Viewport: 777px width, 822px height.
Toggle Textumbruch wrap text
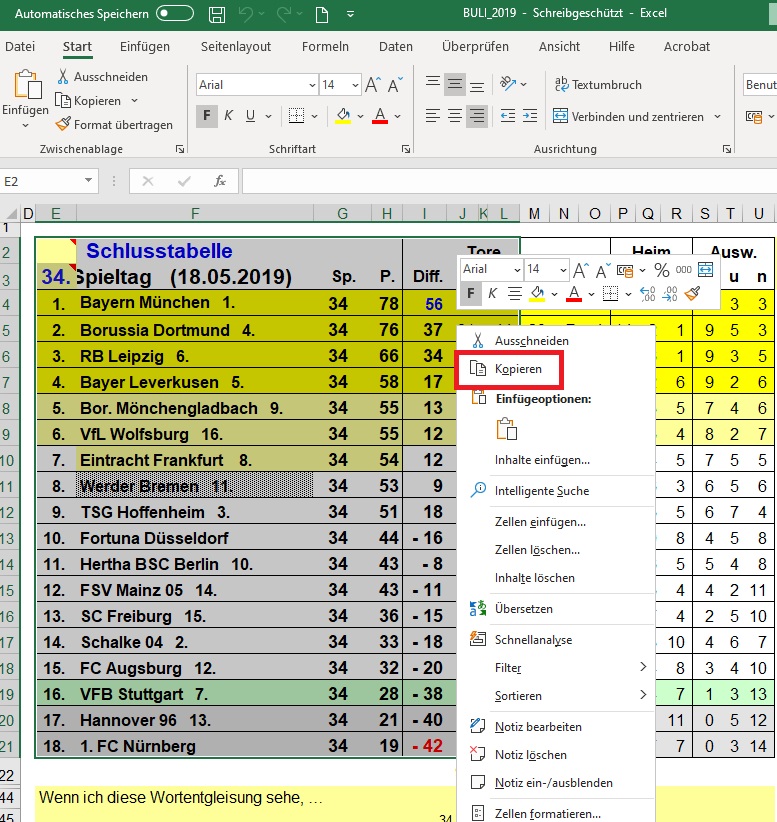[x=598, y=84]
